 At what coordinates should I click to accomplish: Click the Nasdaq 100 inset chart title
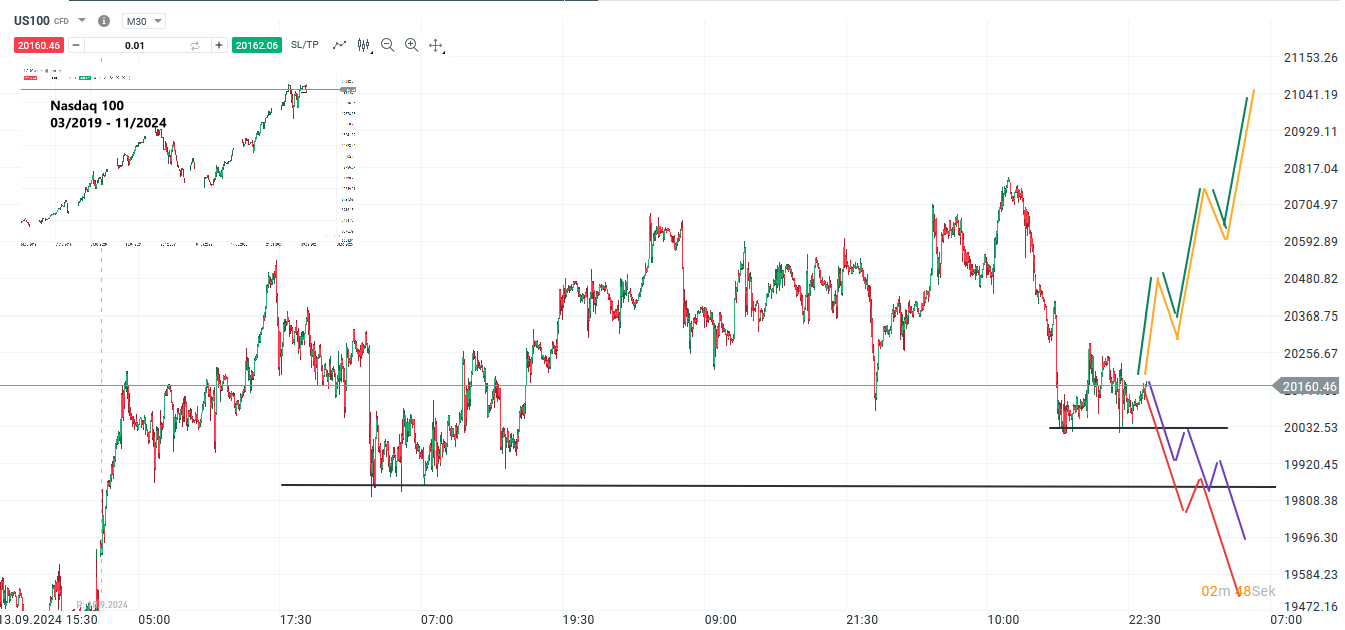87,105
